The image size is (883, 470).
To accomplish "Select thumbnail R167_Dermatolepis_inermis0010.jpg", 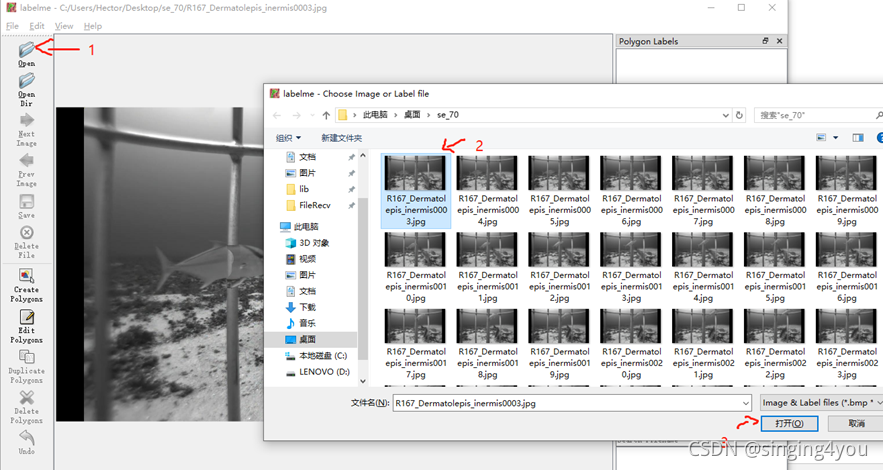I will (x=416, y=267).
